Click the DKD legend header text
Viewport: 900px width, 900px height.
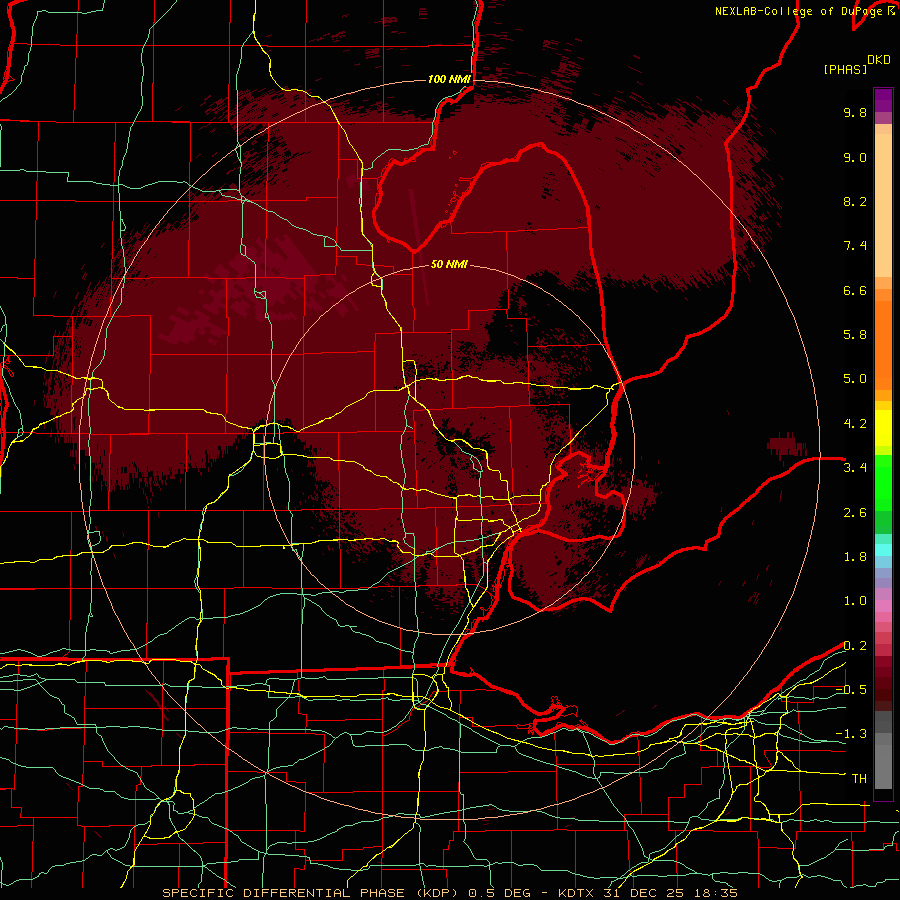879,60
